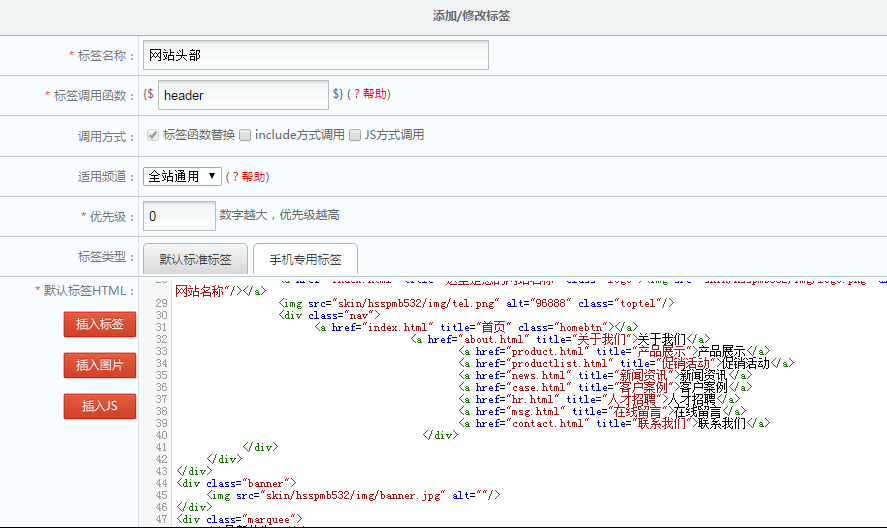This screenshot has height=528, width=887.
Task: Click line number 44 in the editor gutter
Action: tap(161, 483)
